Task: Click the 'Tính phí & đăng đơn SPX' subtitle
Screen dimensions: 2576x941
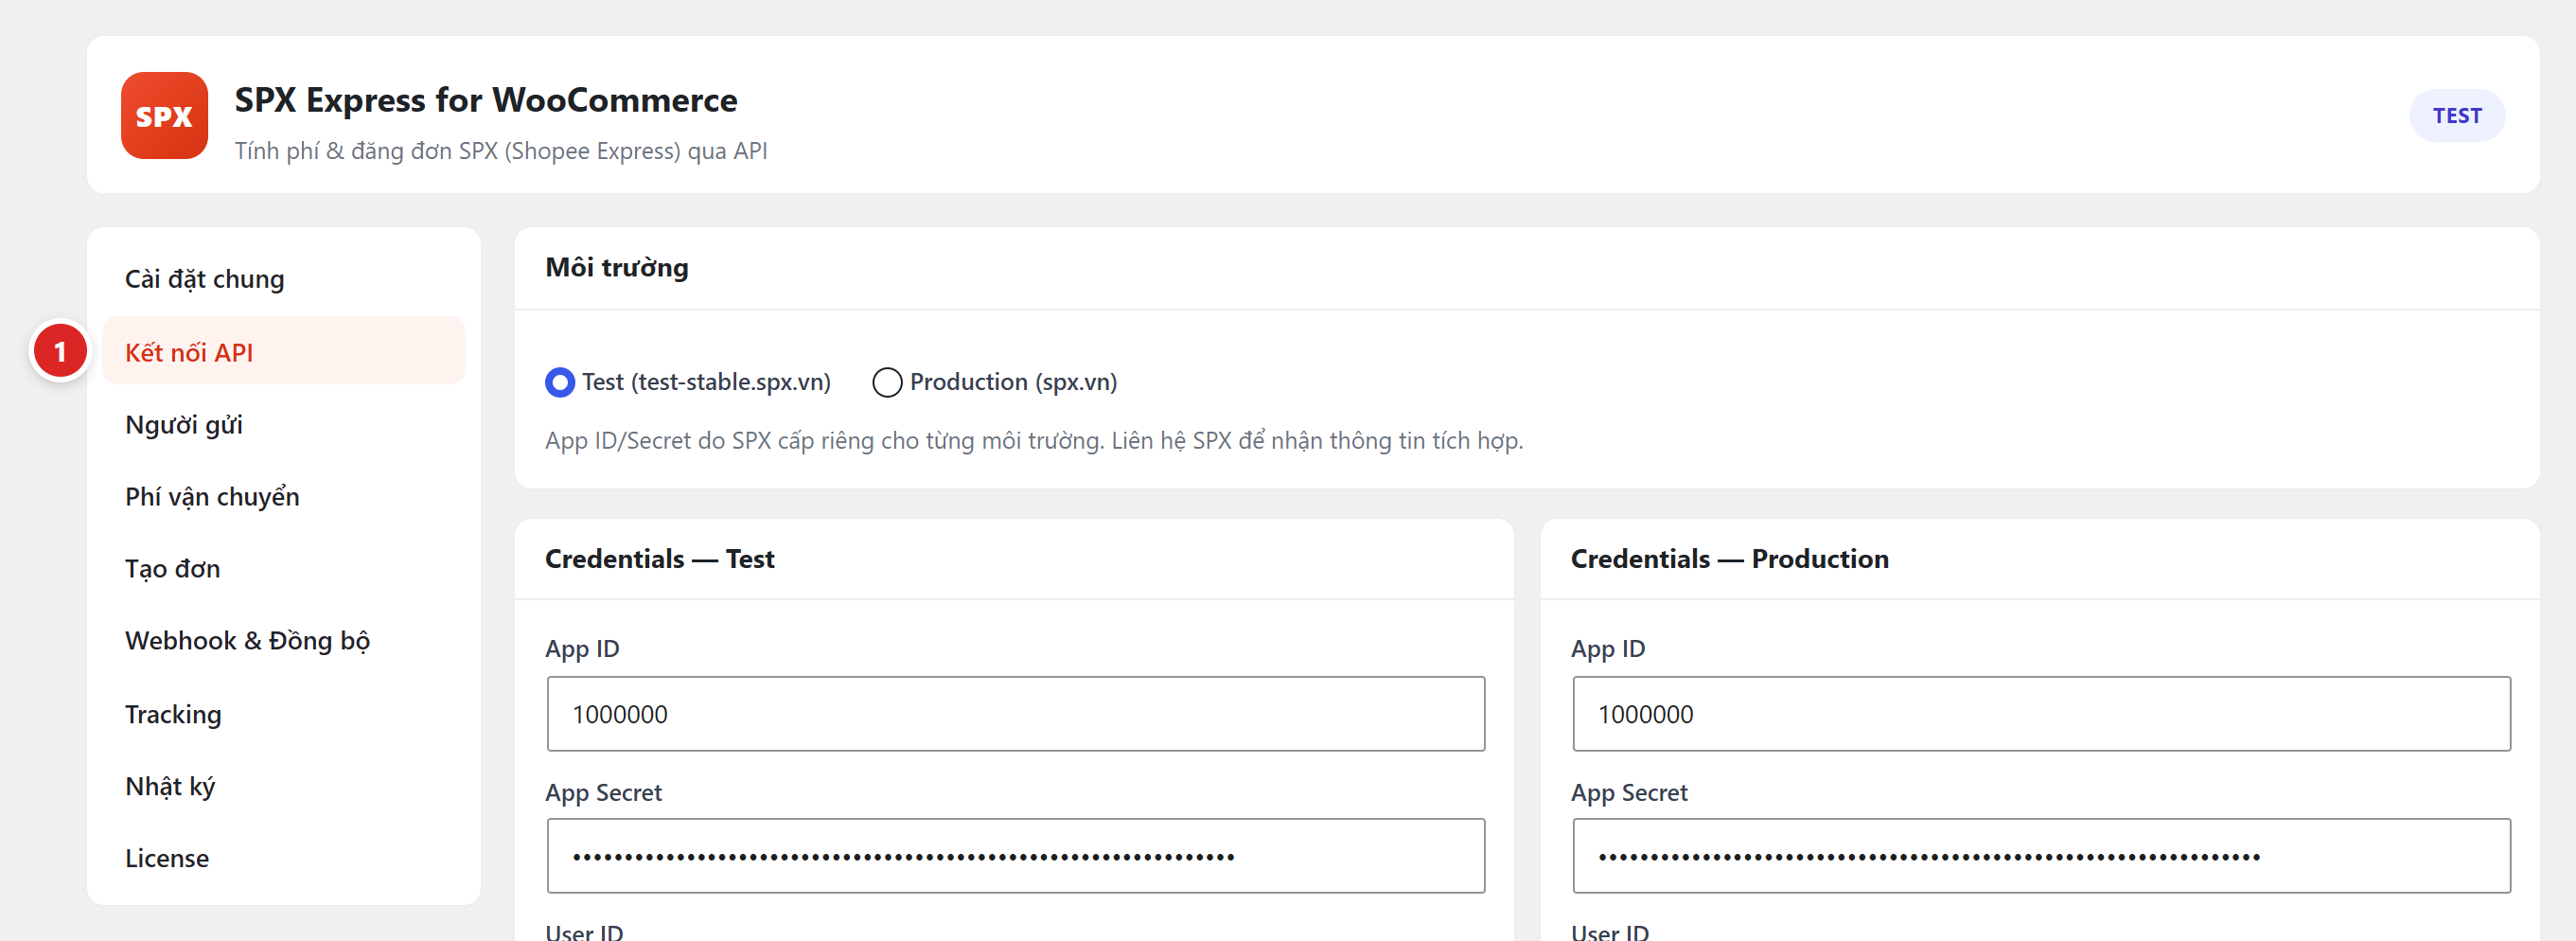Action: (x=501, y=151)
